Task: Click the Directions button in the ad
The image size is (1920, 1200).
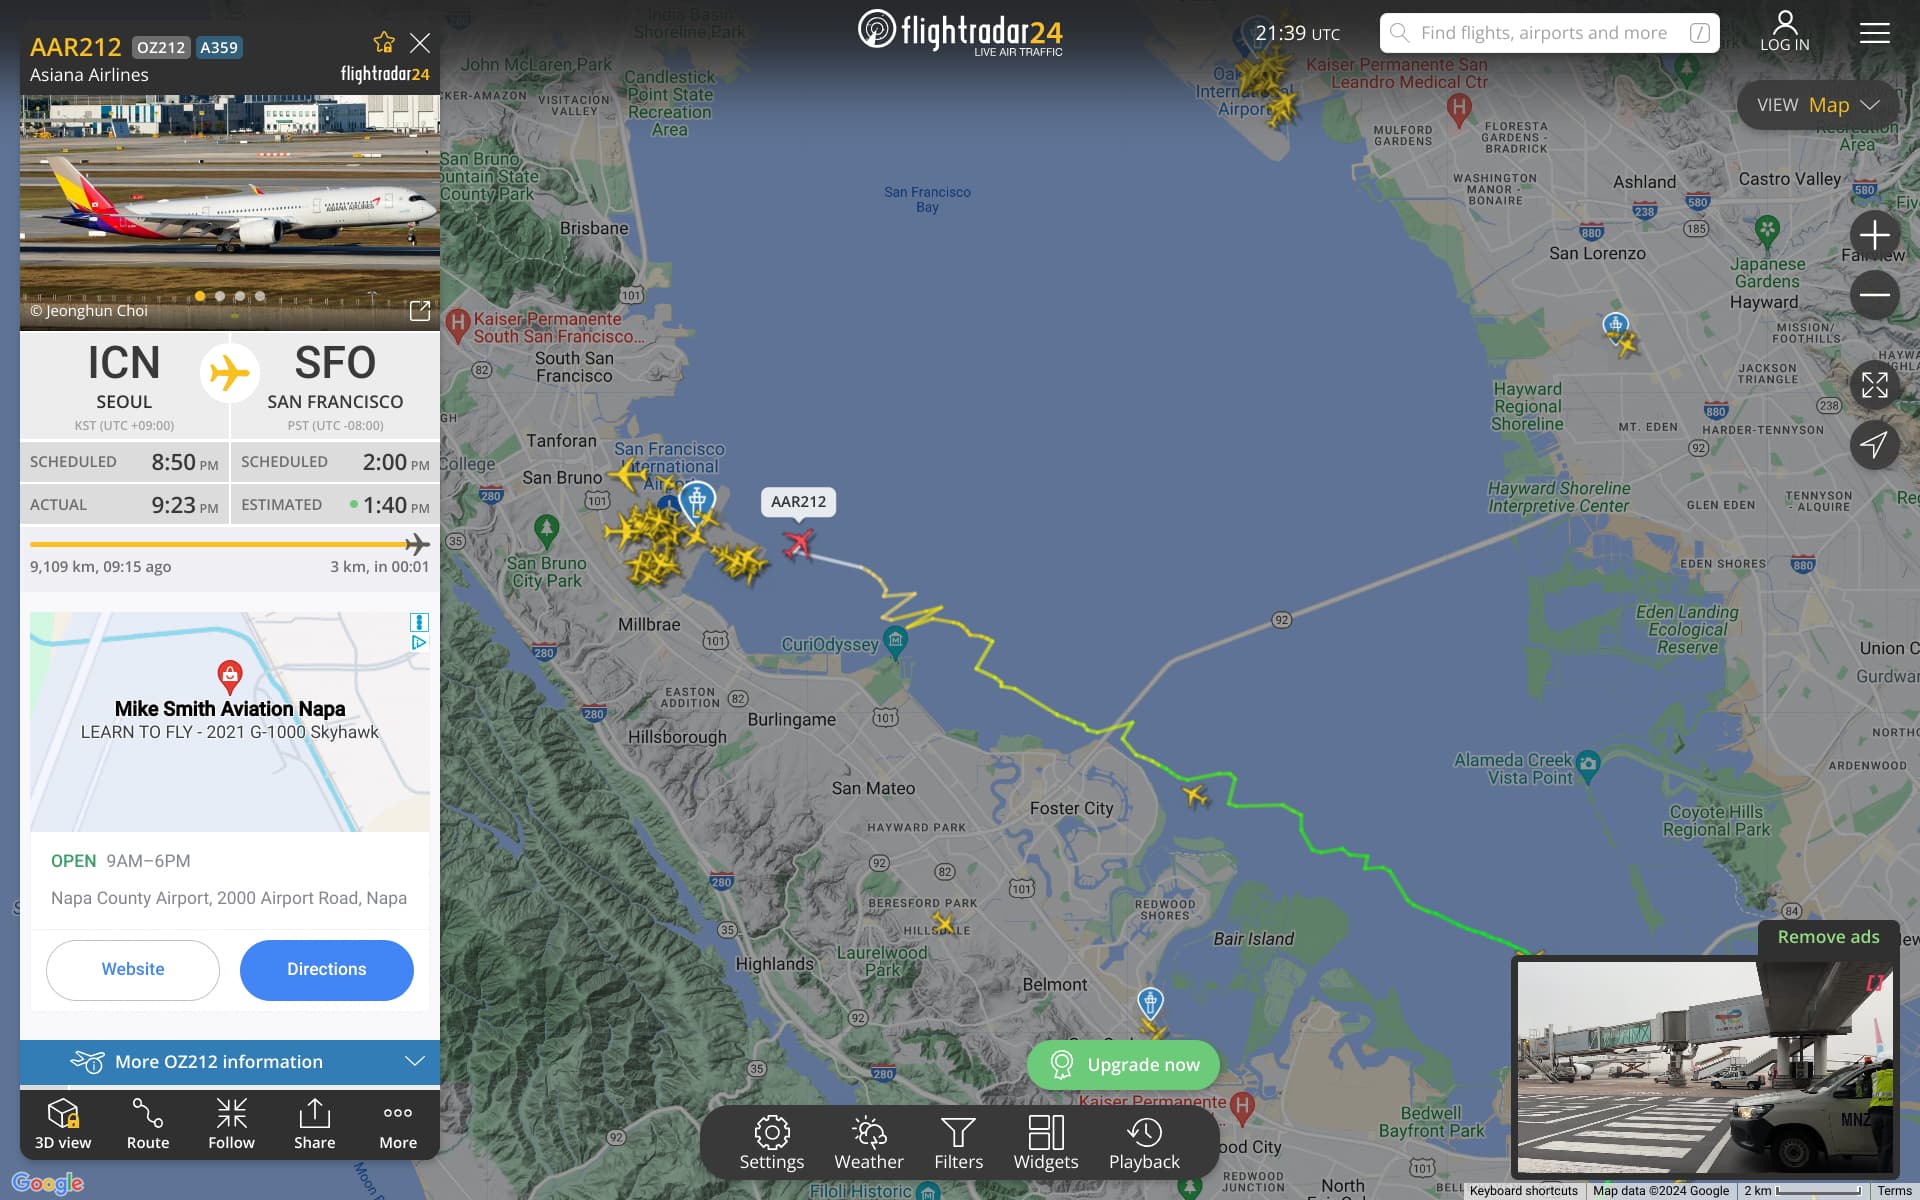Action: [x=326, y=969]
